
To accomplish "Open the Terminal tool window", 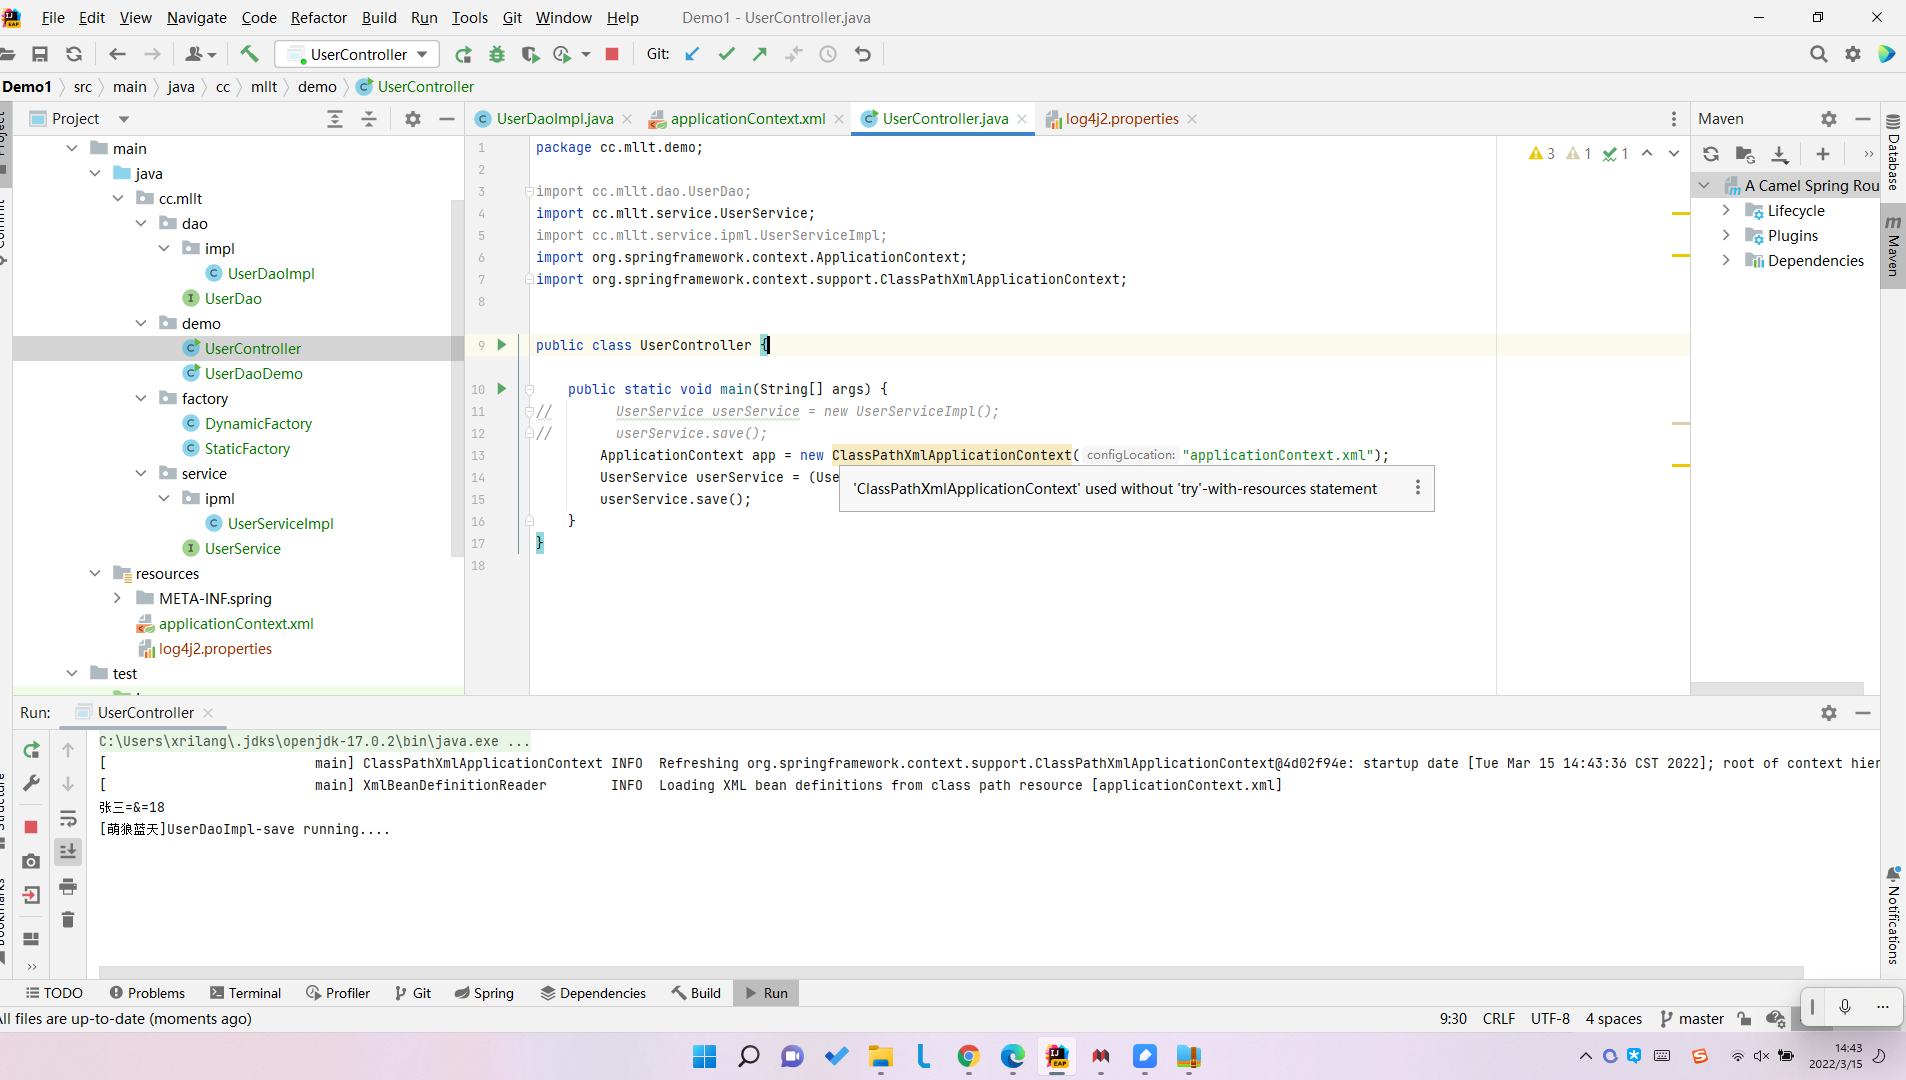I will coord(246,993).
